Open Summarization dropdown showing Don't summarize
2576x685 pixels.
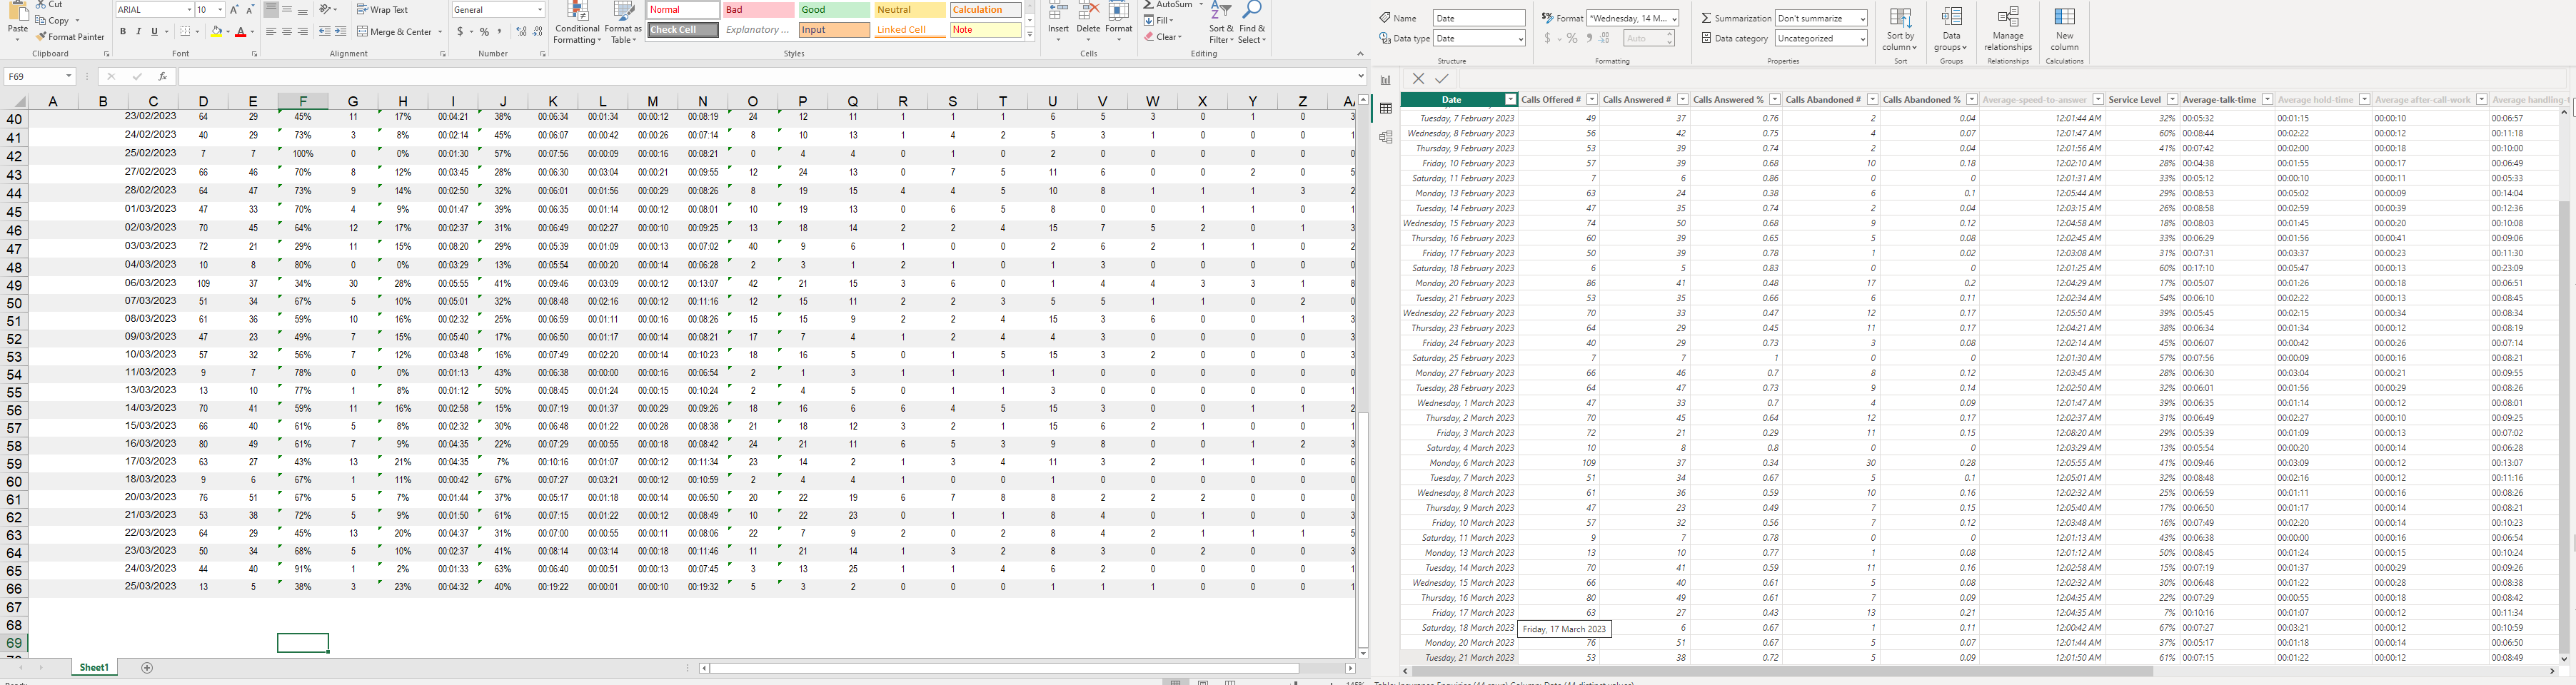[x=1861, y=18]
